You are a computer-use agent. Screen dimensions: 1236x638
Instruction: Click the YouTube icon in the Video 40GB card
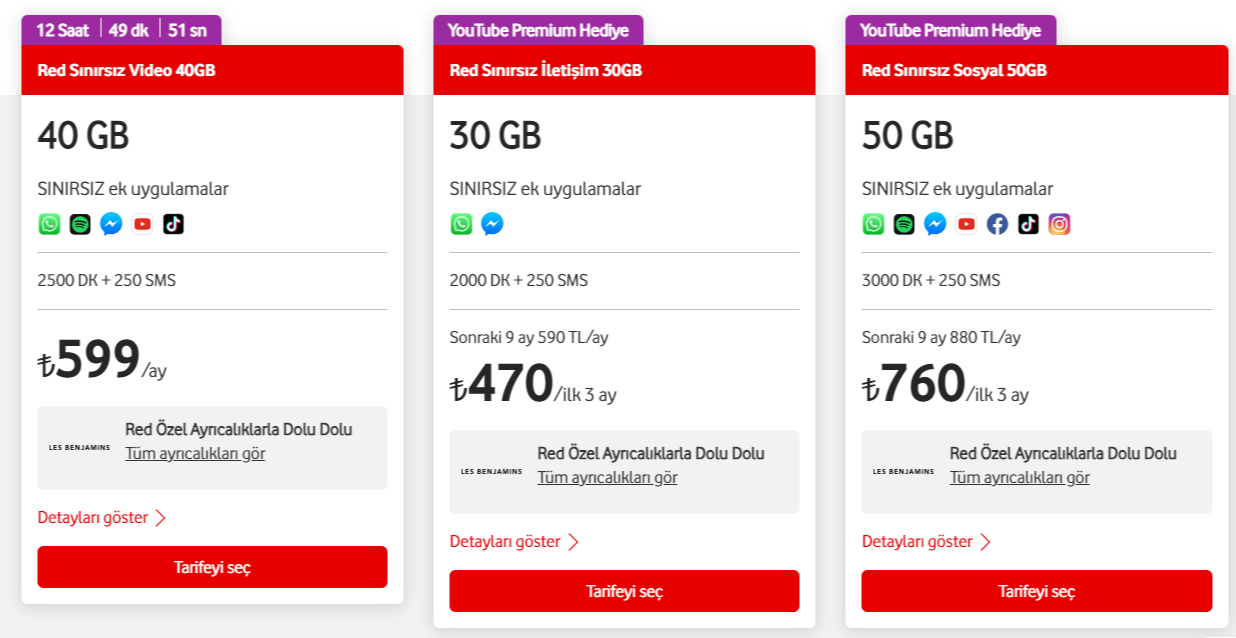click(142, 224)
